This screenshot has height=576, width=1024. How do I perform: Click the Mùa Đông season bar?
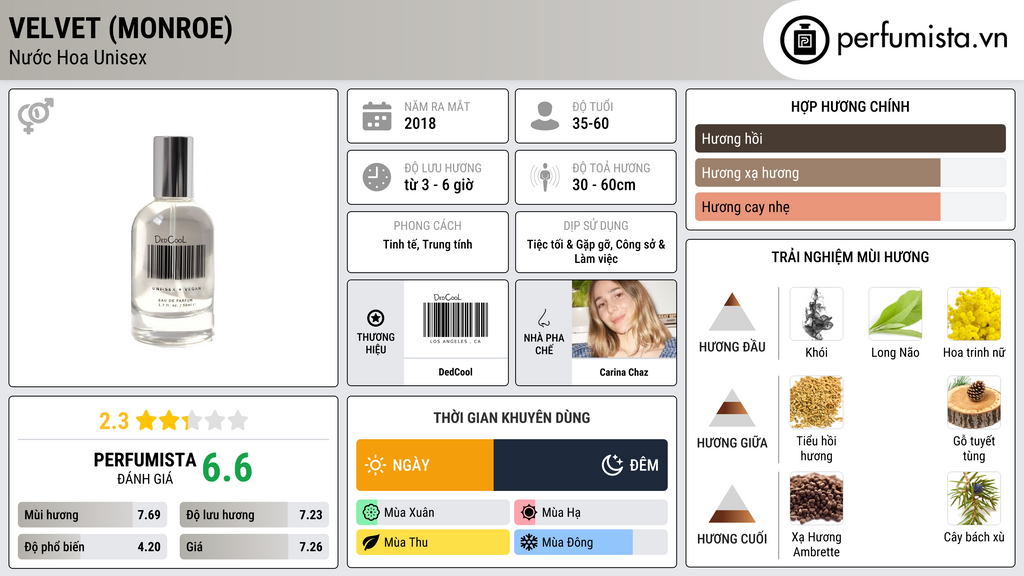pos(591,542)
